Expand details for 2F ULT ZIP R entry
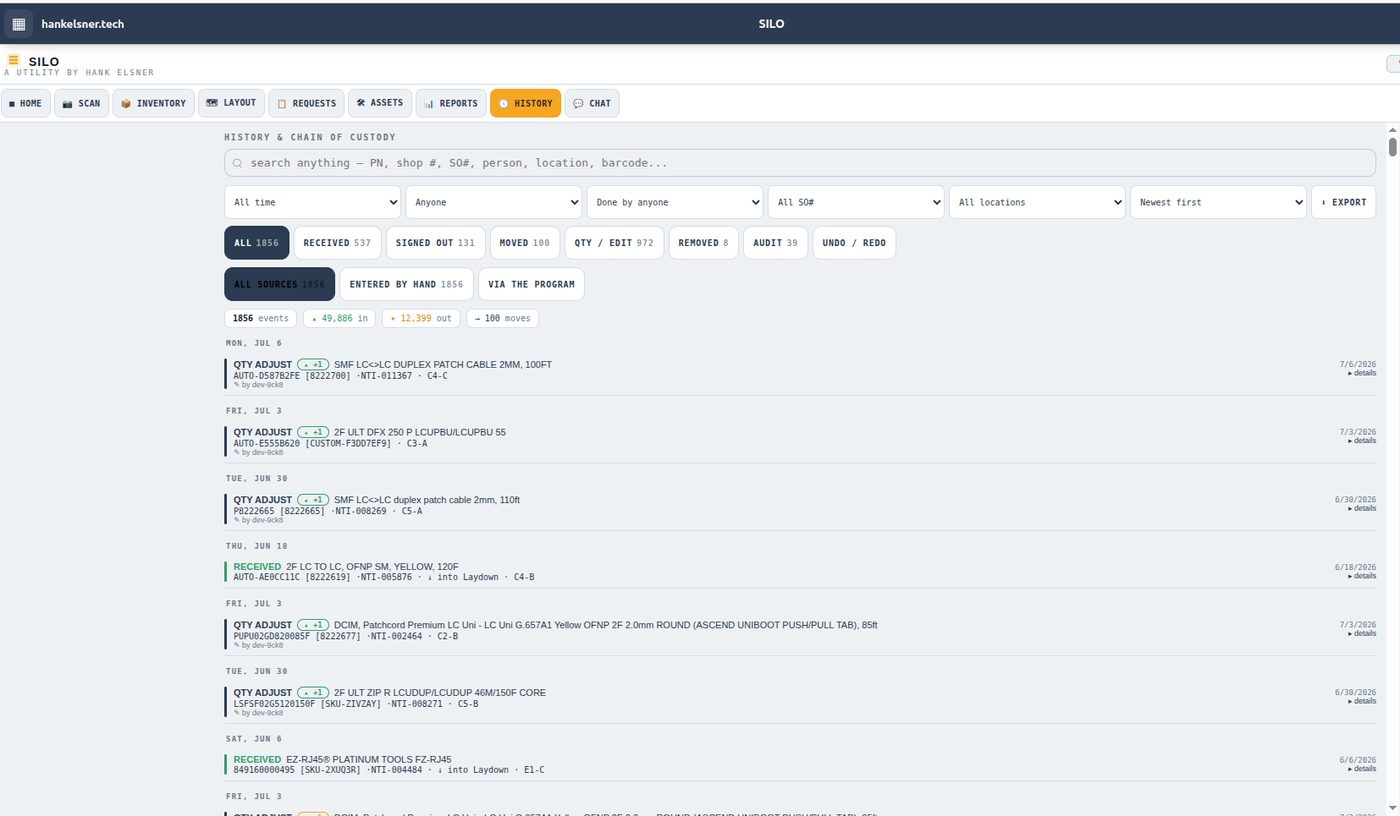Screen dimensions: 1400x816 pos(1362,701)
